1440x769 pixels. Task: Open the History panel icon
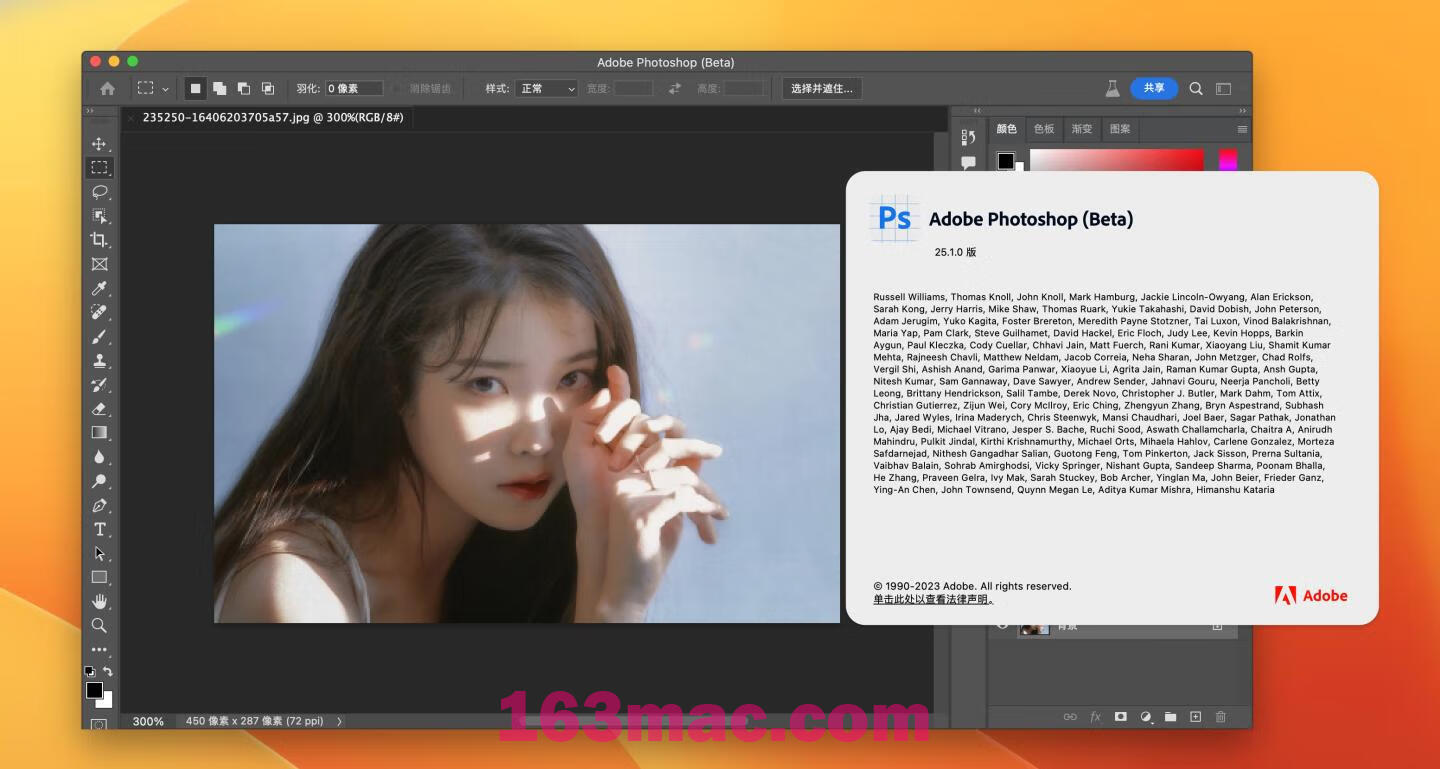coord(968,137)
